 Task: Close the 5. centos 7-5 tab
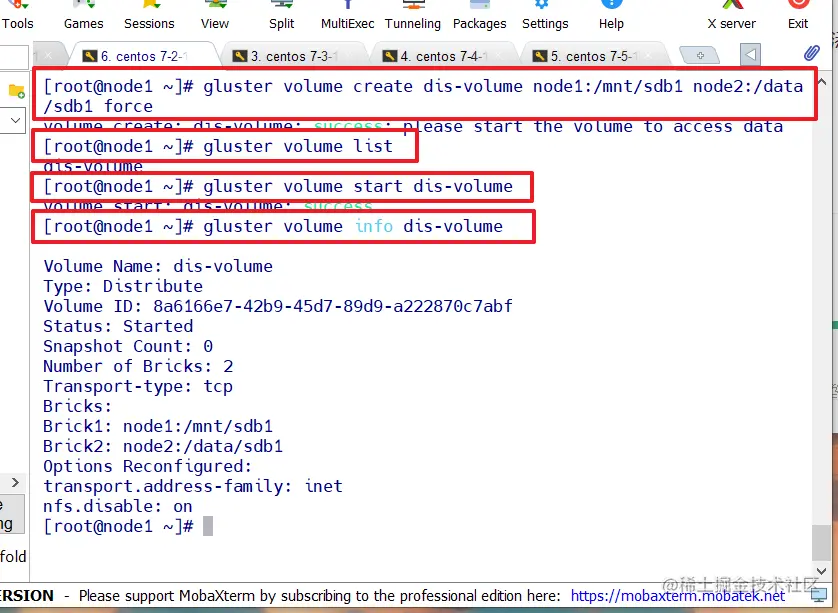pos(648,56)
